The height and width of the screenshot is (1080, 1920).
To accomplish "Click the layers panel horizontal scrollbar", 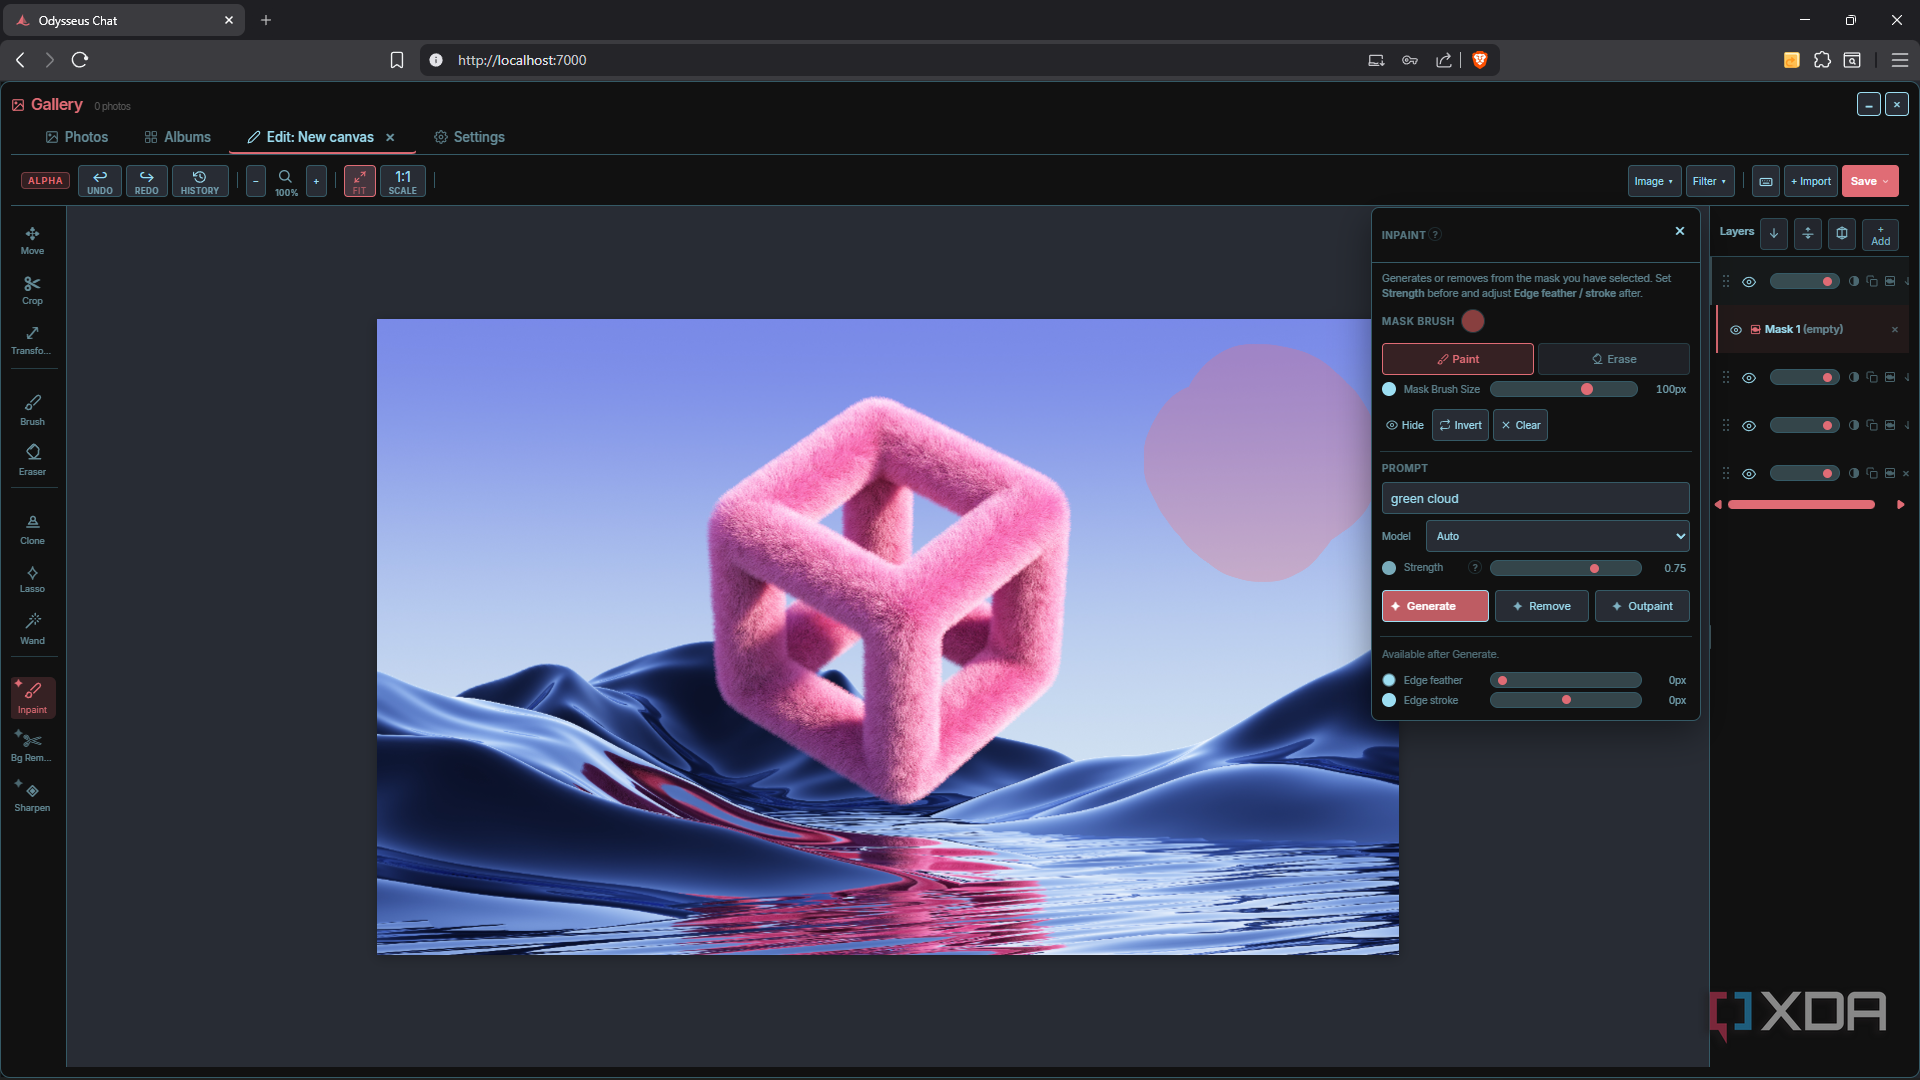I will (1801, 505).
